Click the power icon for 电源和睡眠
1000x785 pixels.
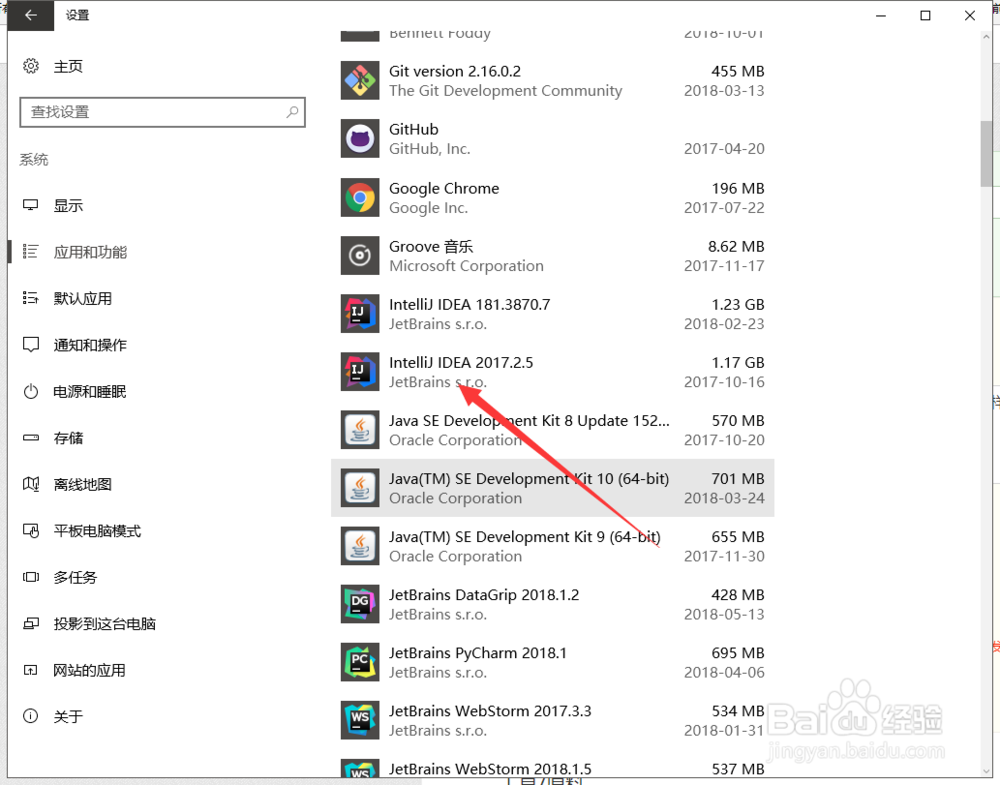click(x=31, y=392)
